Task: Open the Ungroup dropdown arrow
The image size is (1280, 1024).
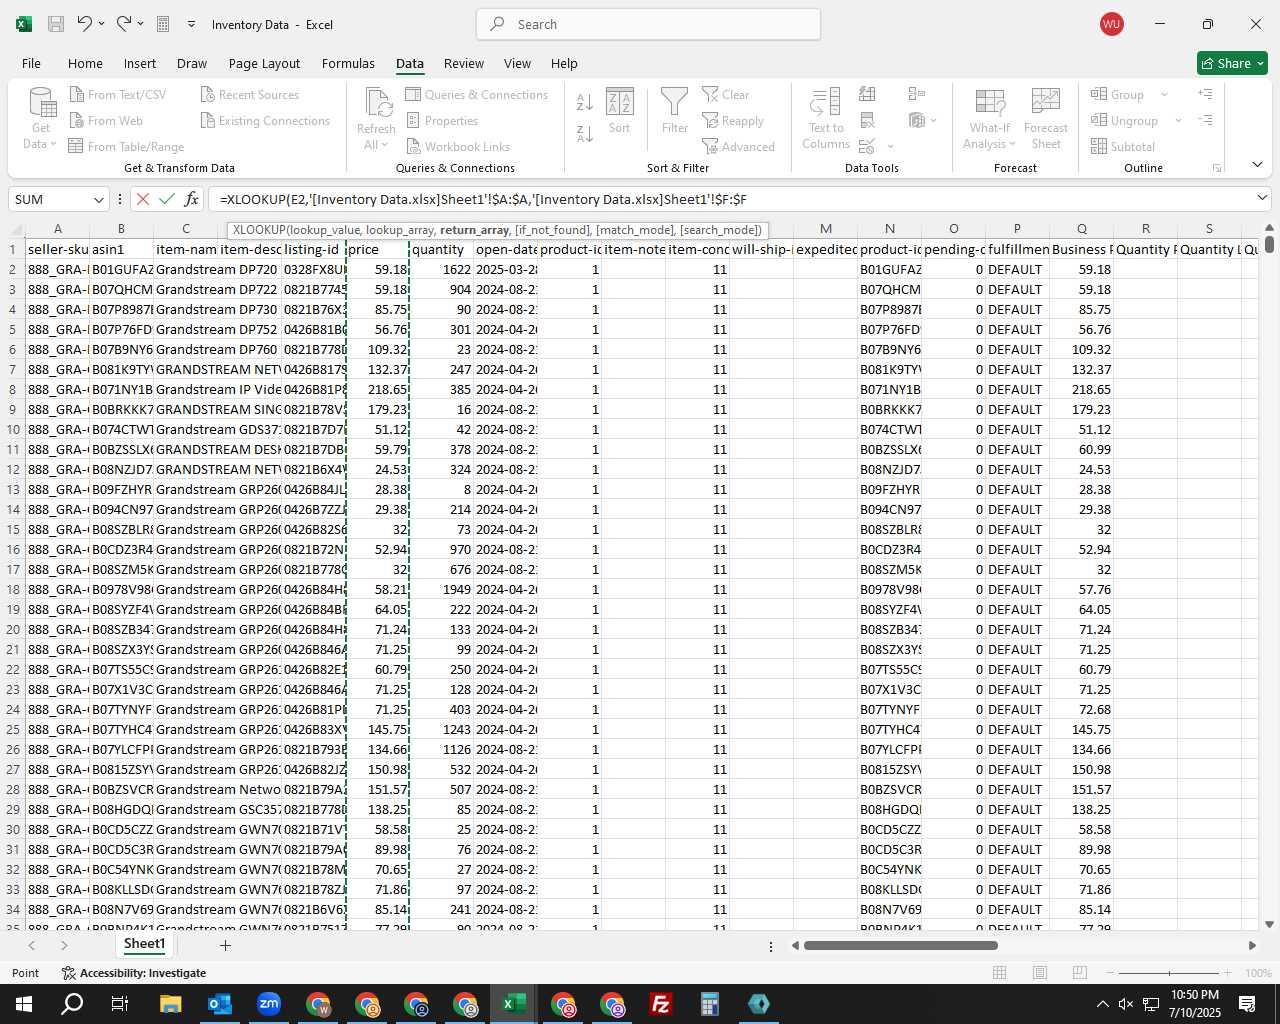Action: point(1178,120)
